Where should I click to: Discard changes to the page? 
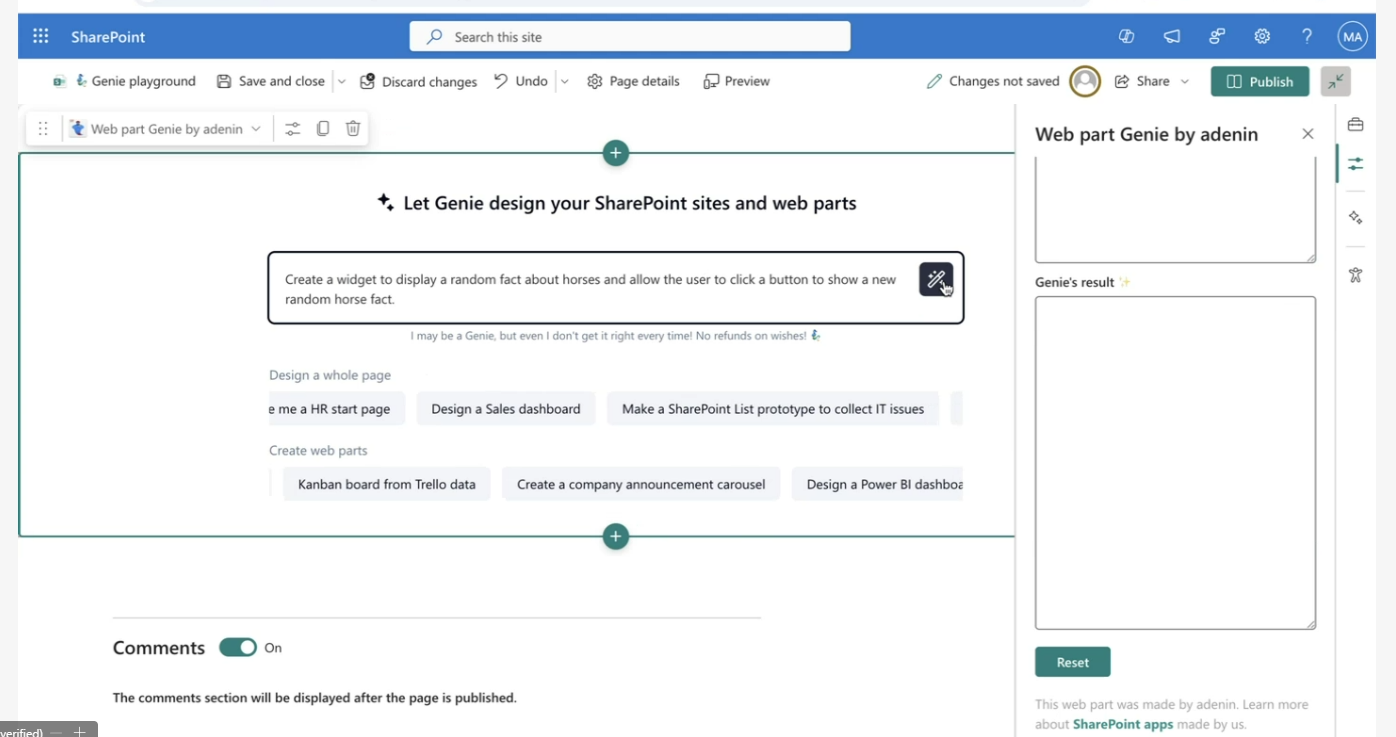coord(419,81)
